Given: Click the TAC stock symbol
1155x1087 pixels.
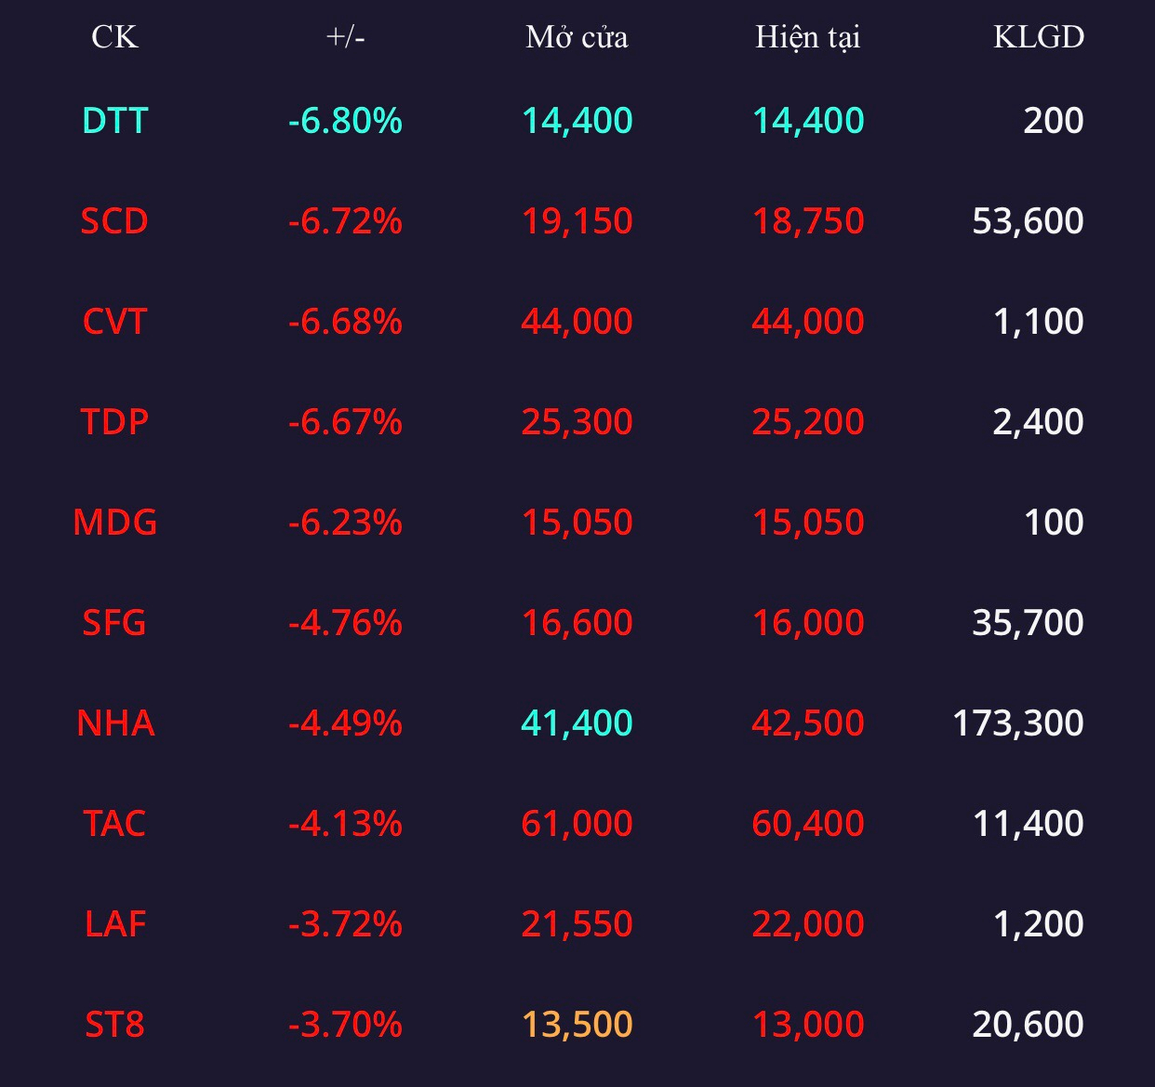Looking at the screenshot, I should tap(114, 823).
